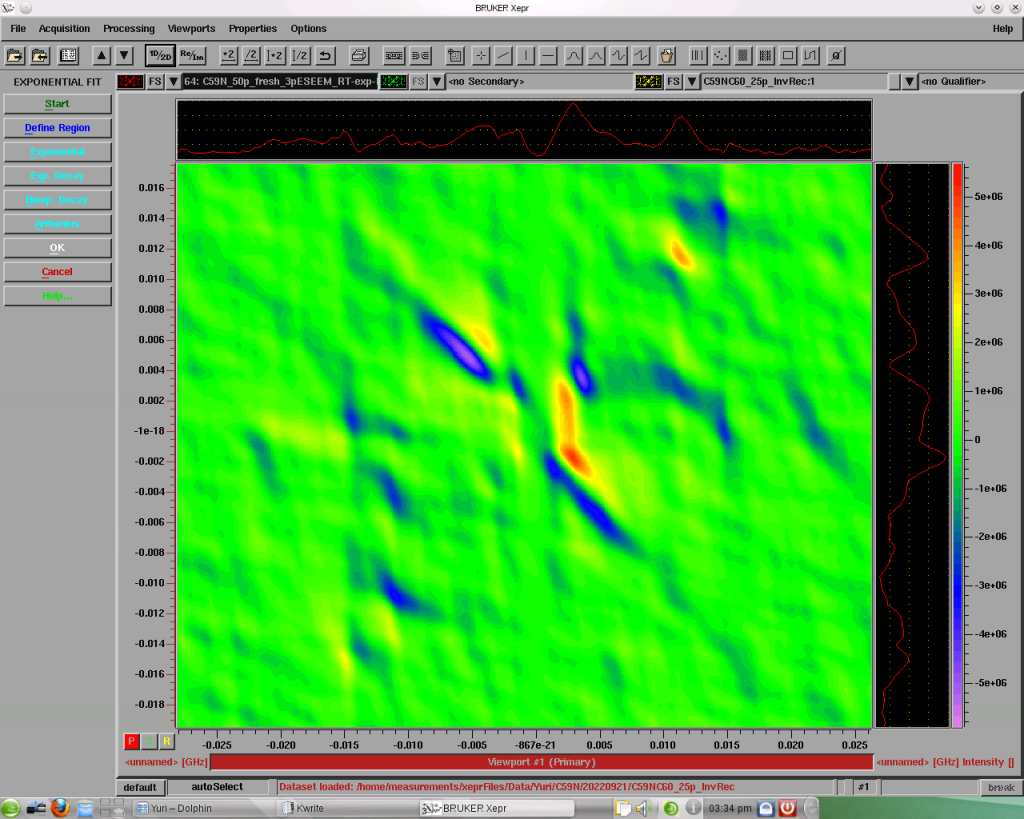1024x819 pixels.
Task: Toggle the yellow R button below plot
Action: tap(166, 741)
